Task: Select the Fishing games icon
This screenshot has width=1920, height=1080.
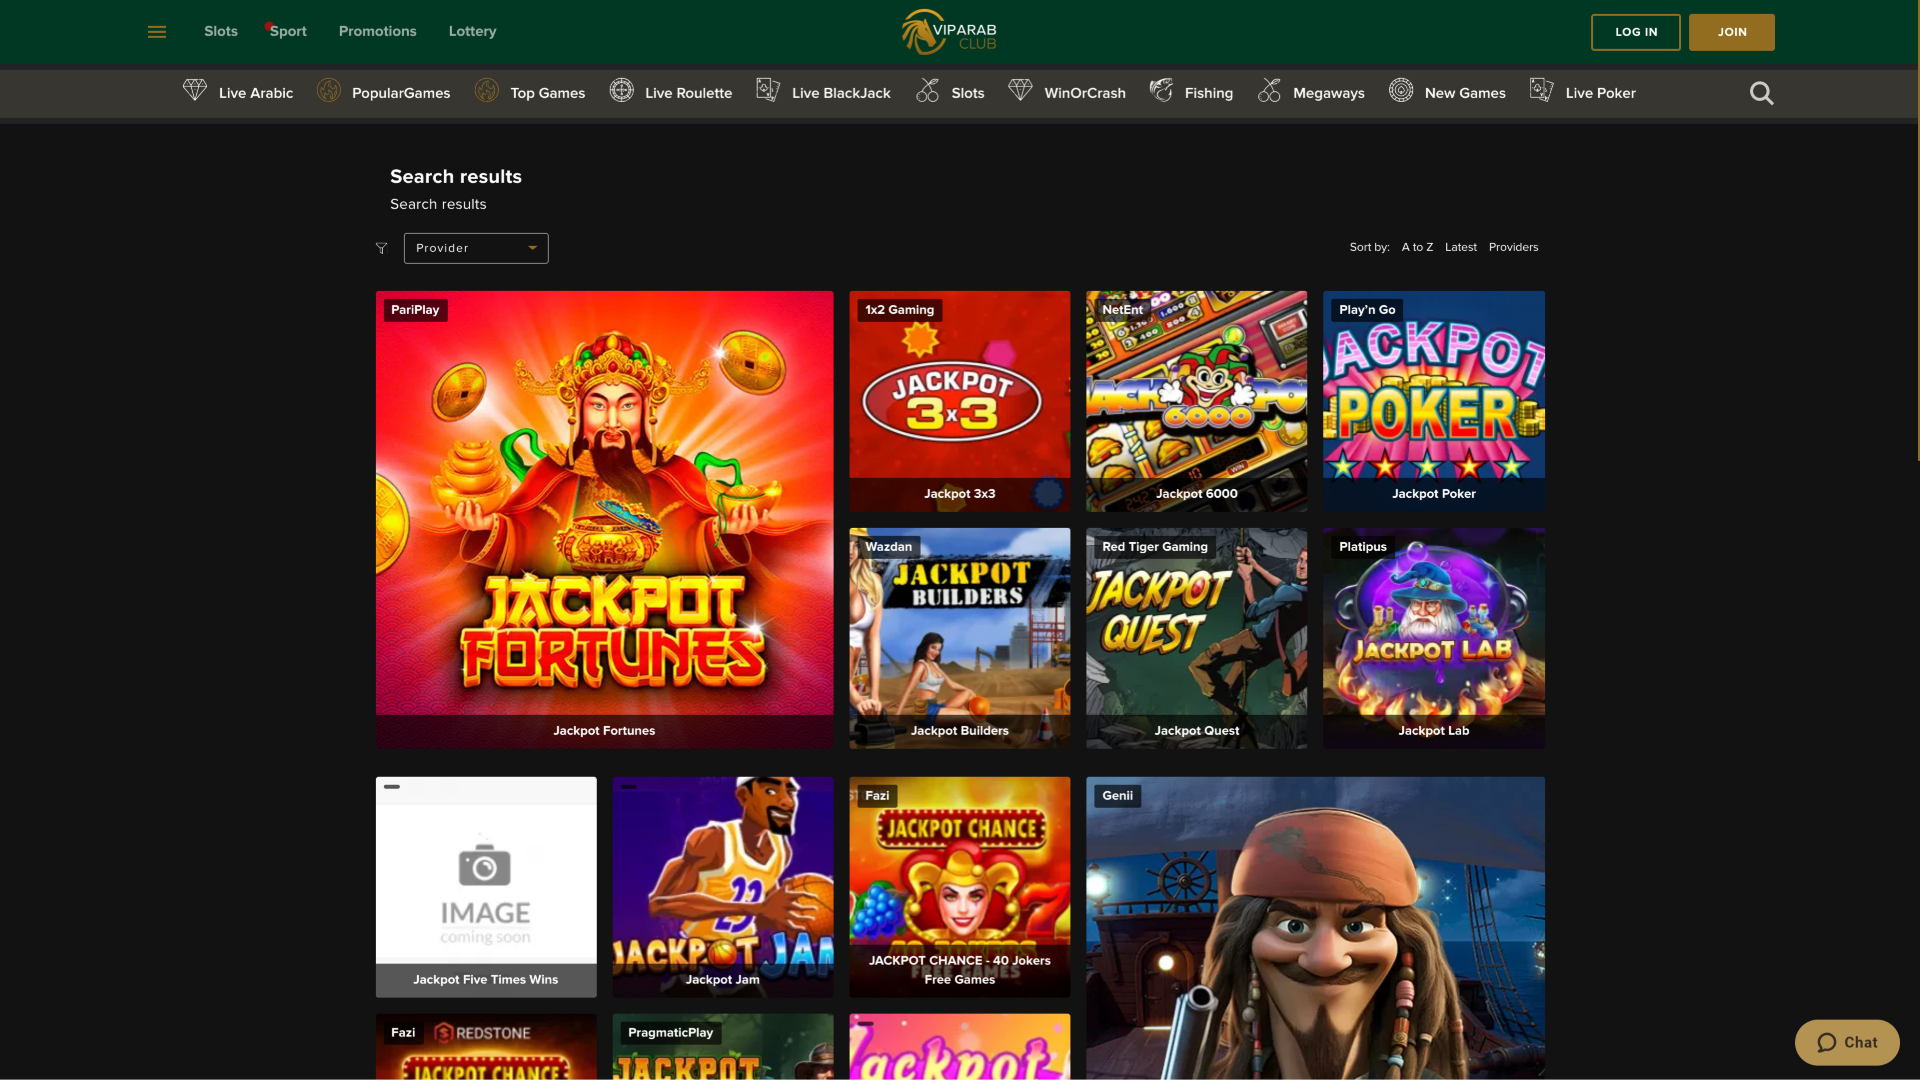Action: 1162,92
